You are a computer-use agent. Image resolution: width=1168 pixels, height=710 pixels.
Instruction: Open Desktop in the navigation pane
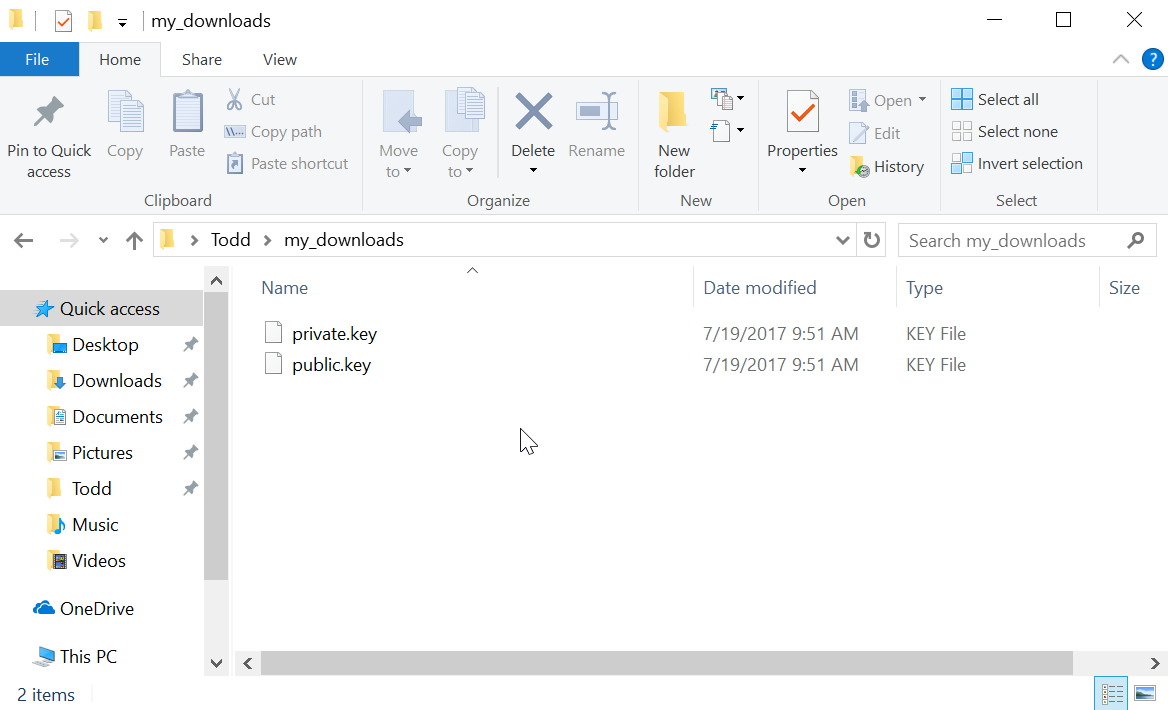[105, 345]
